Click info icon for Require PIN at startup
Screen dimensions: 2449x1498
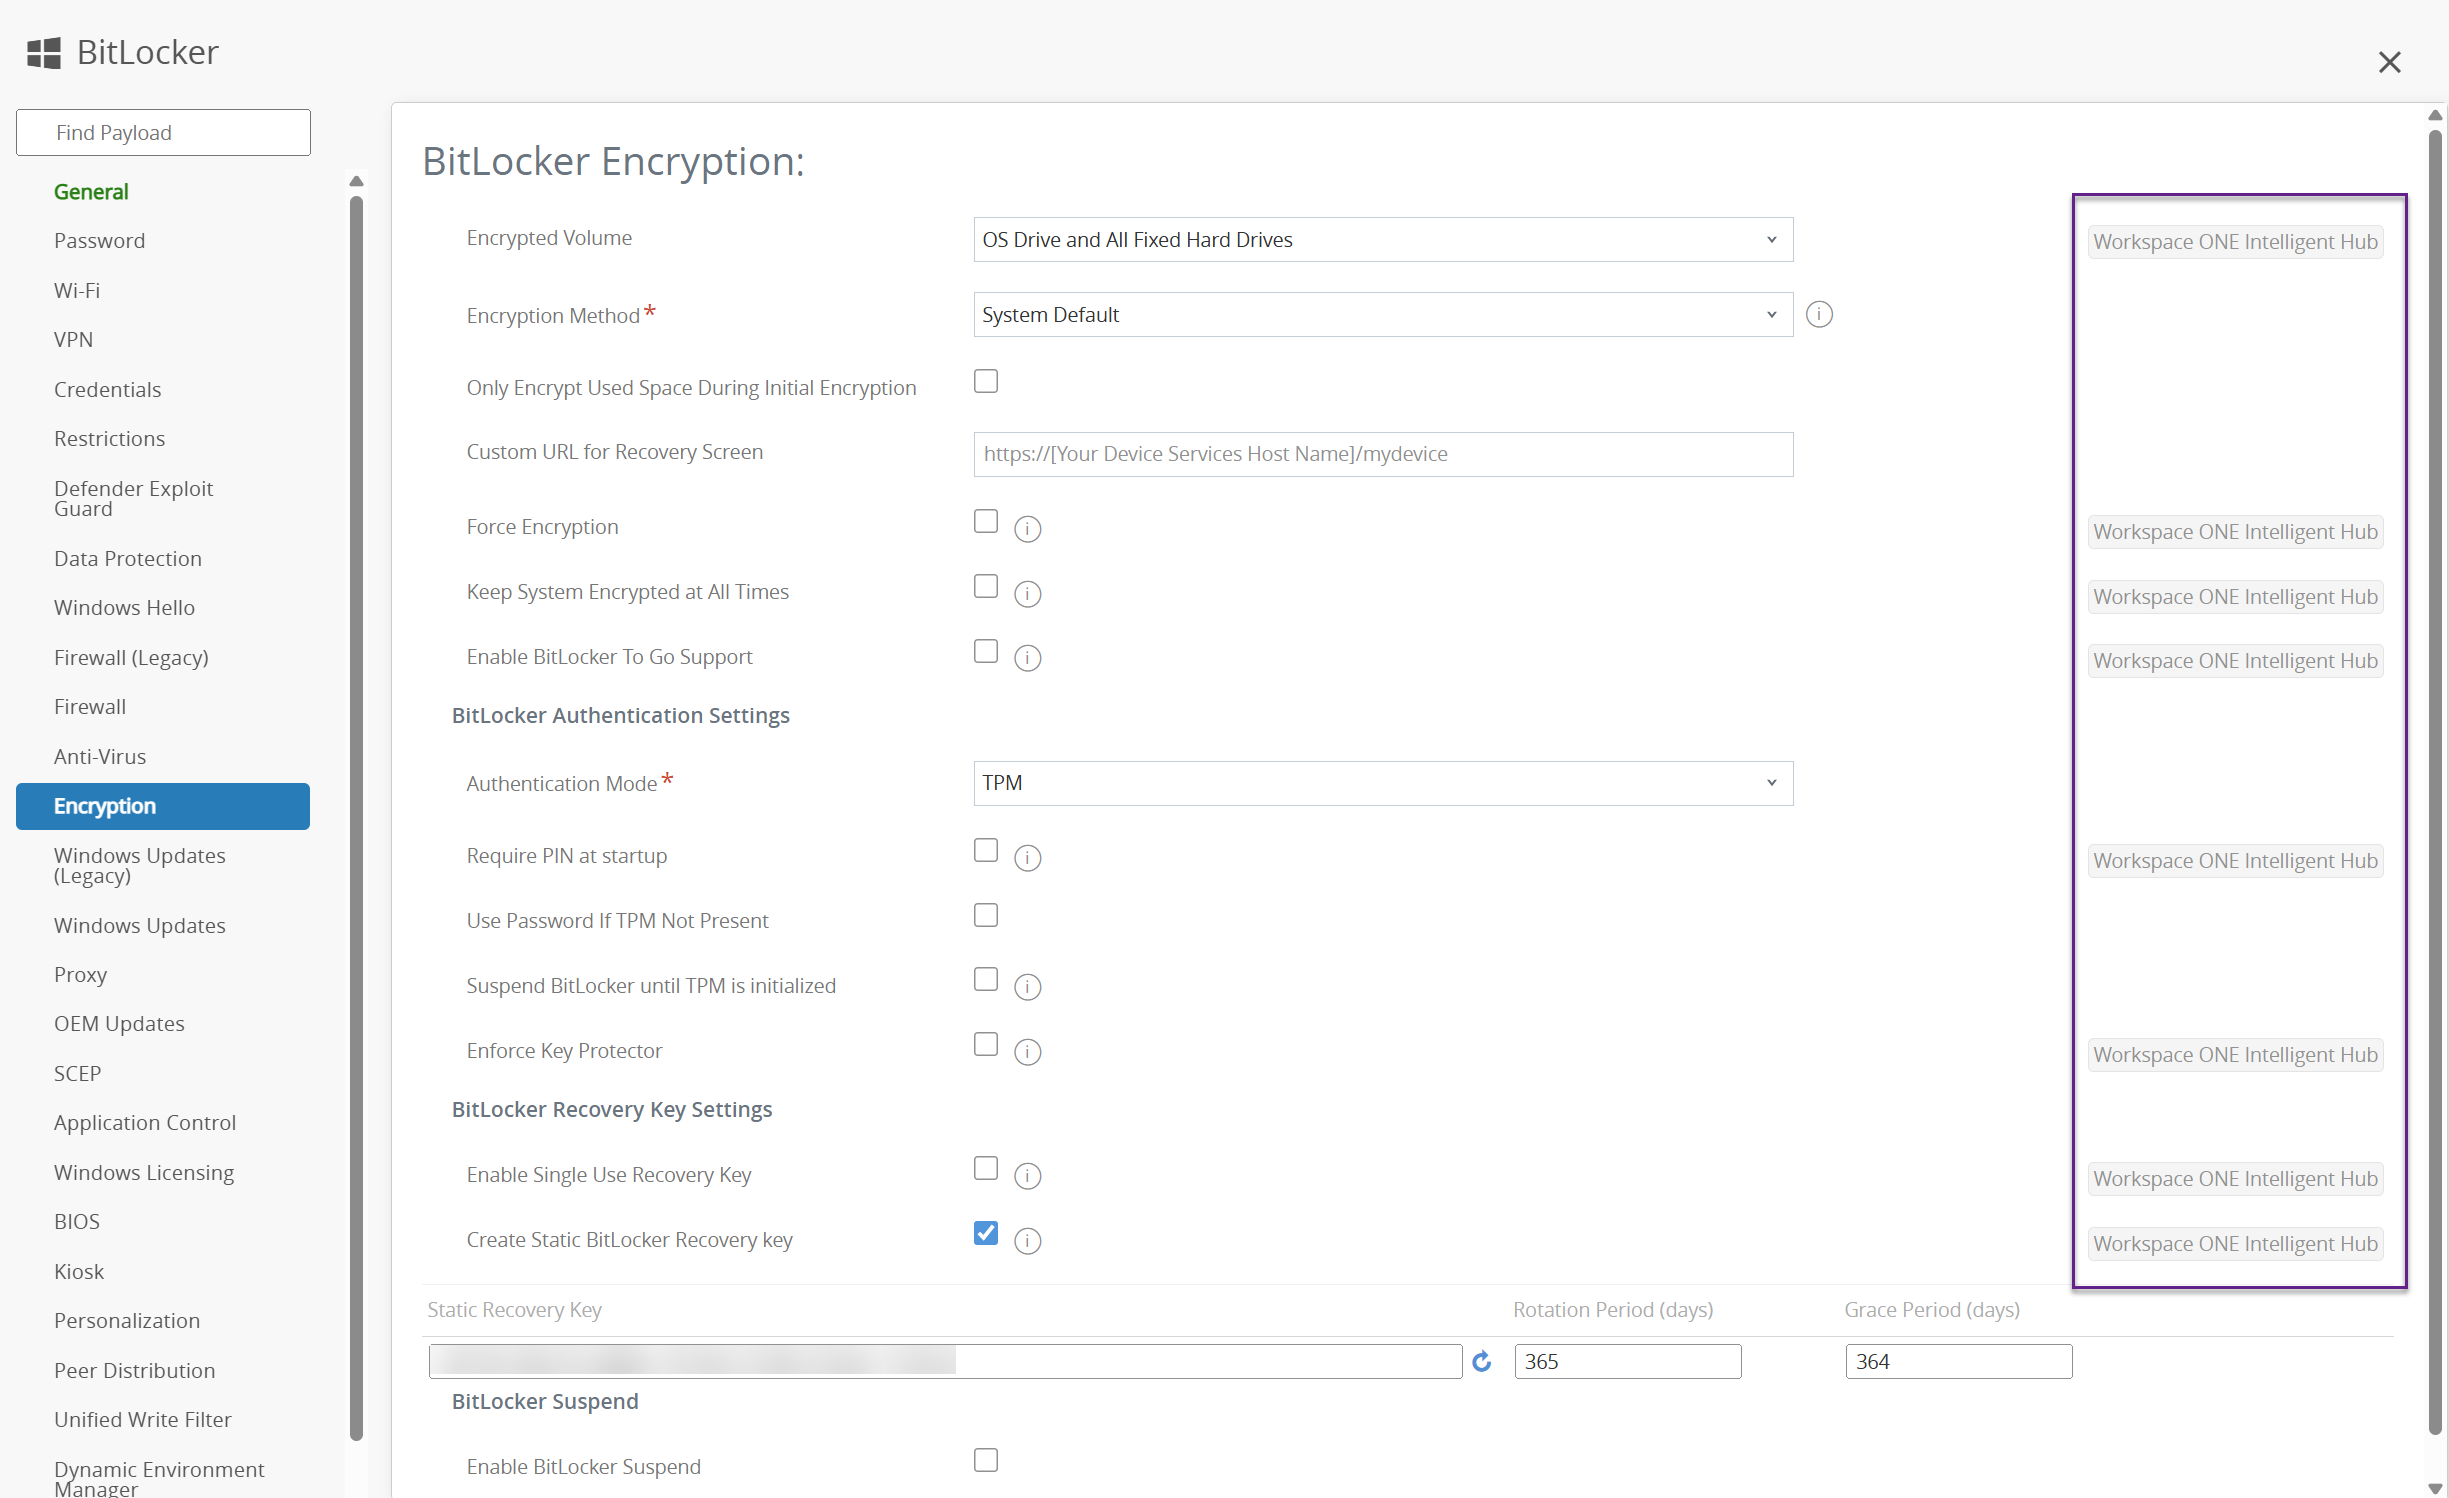[1027, 858]
